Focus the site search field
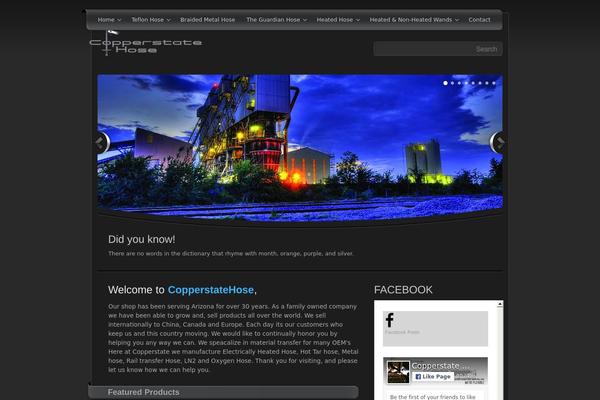The width and height of the screenshot is (600, 400). pos(423,49)
